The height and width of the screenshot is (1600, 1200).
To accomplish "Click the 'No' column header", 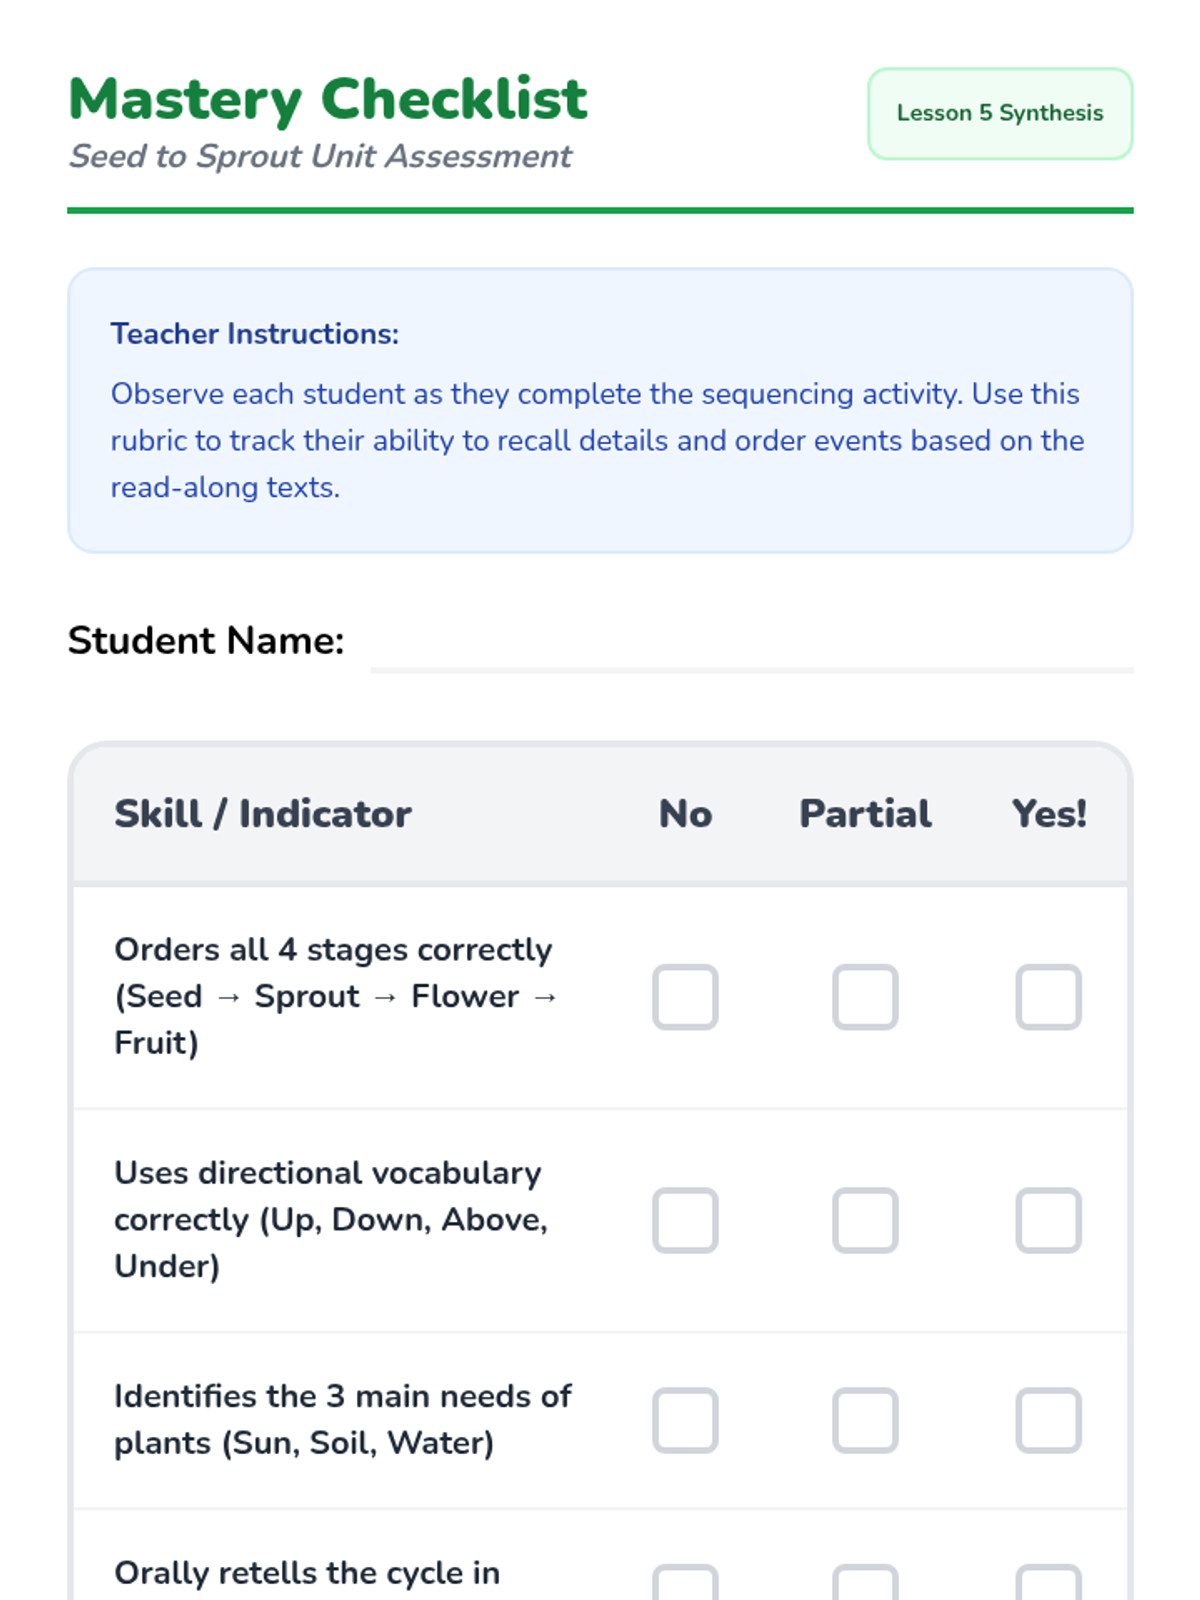I will coord(685,814).
